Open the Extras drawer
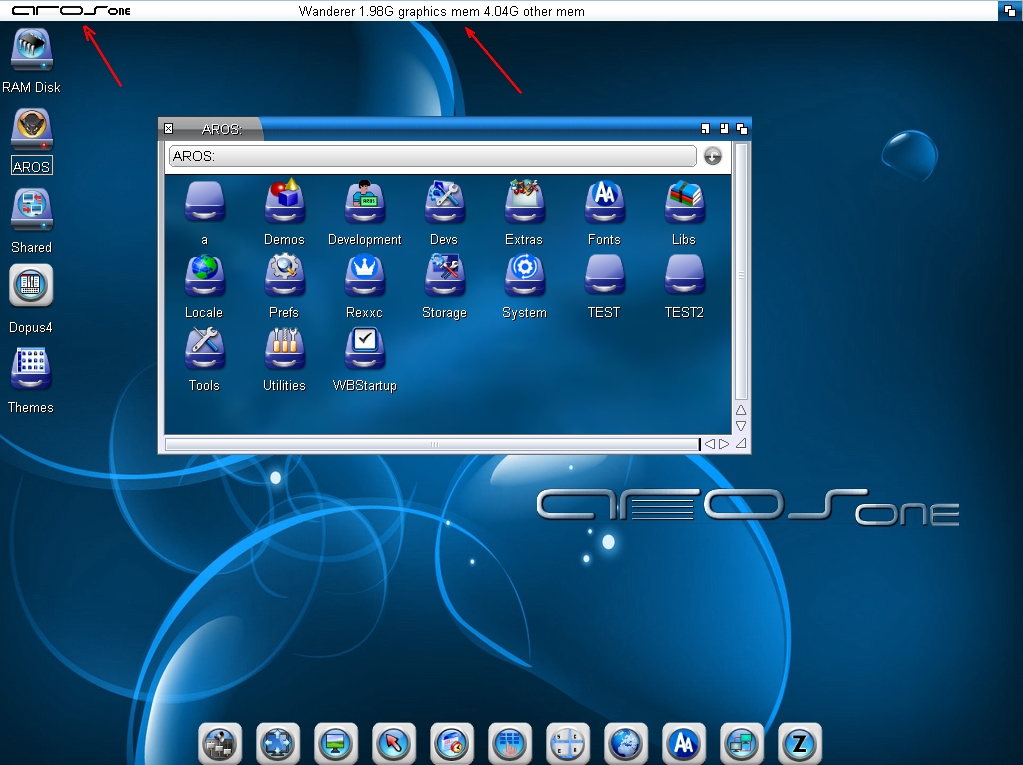The height and width of the screenshot is (765, 1023). [524, 204]
